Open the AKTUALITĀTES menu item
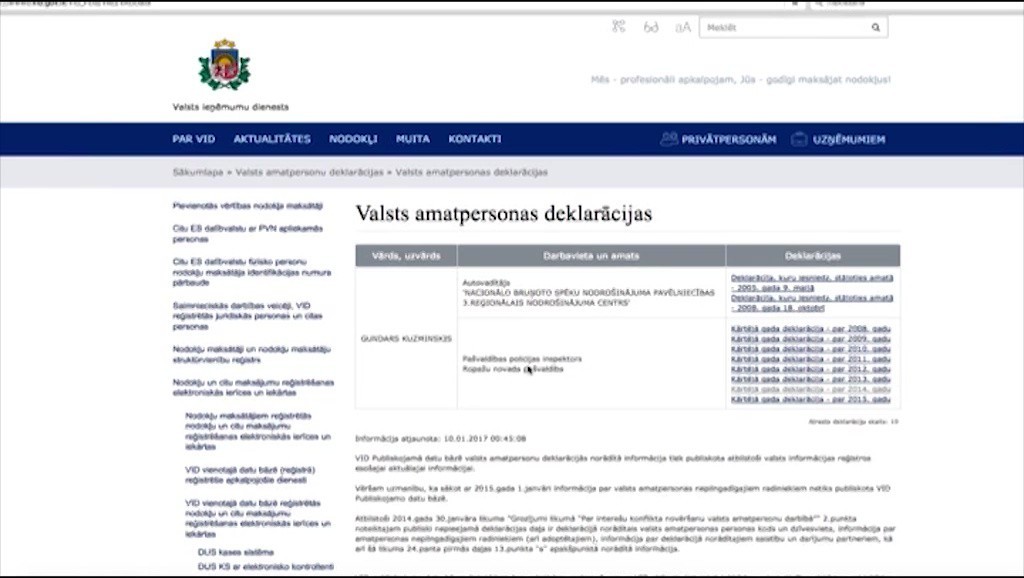 pyautogui.click(x=272, y=139)
